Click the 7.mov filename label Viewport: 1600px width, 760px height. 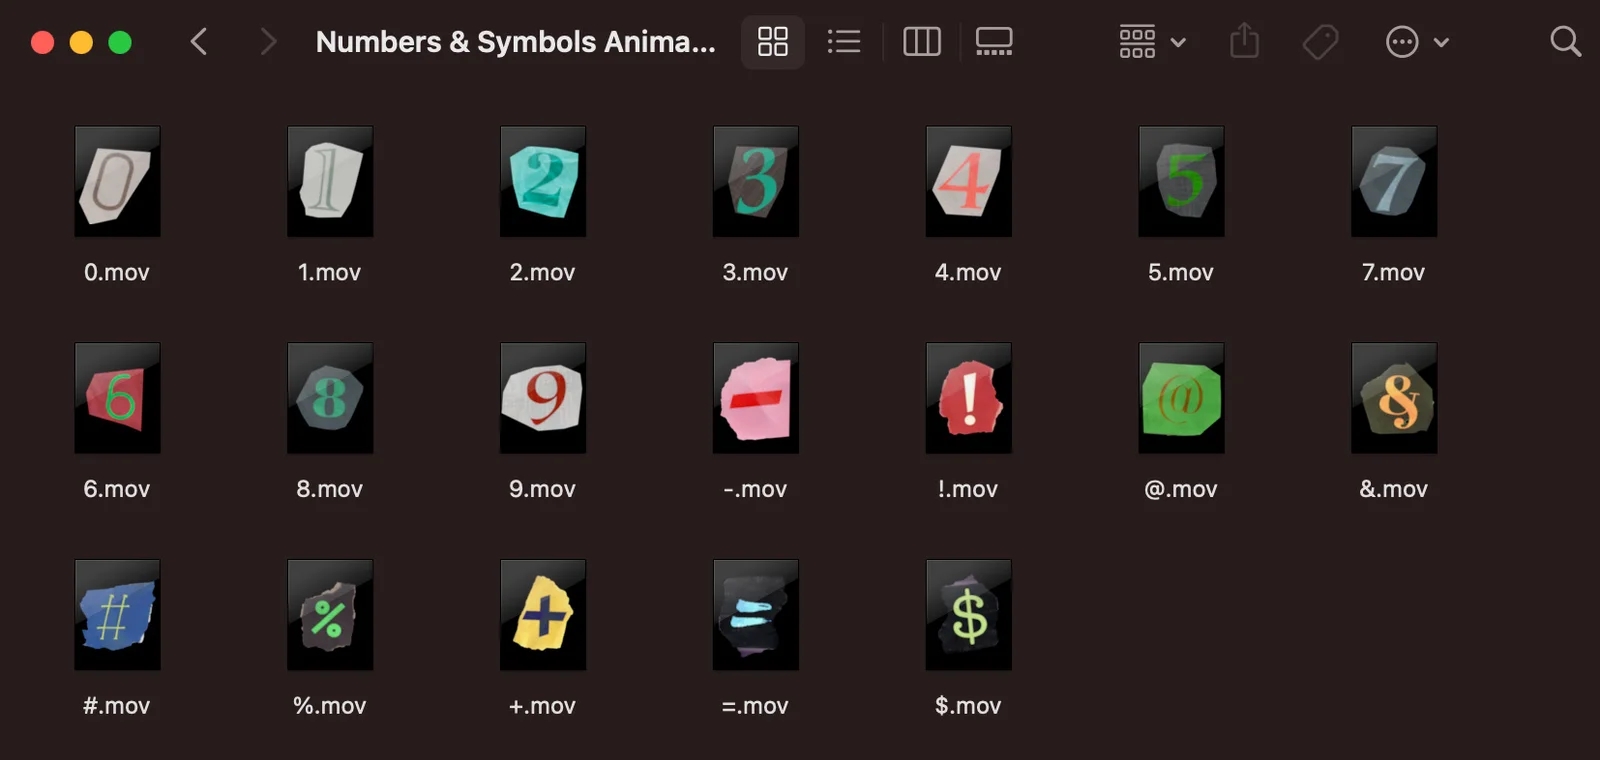(x=1393, y=272)
